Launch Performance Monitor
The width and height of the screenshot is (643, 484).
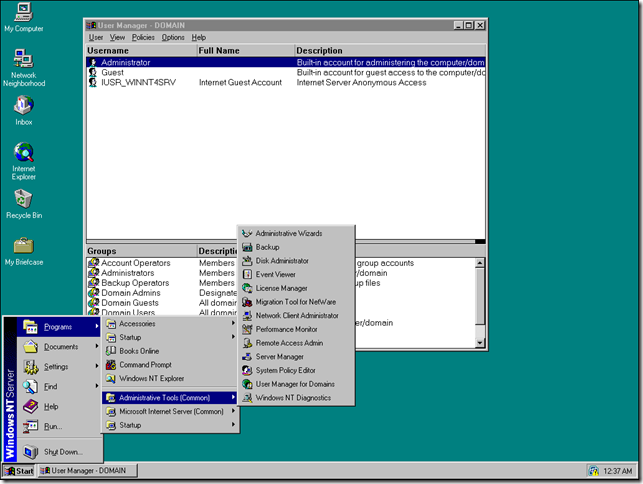coord(296,329)
